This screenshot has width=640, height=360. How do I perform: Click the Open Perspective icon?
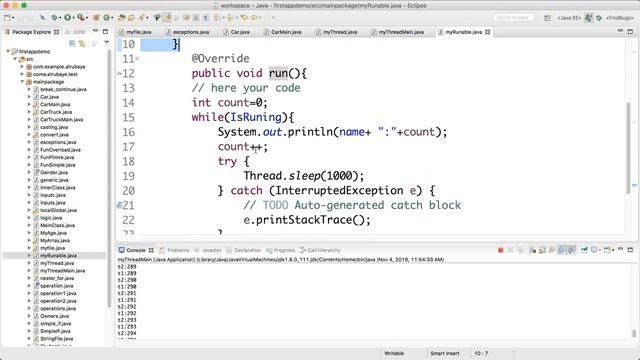click(x=547, y=18)
